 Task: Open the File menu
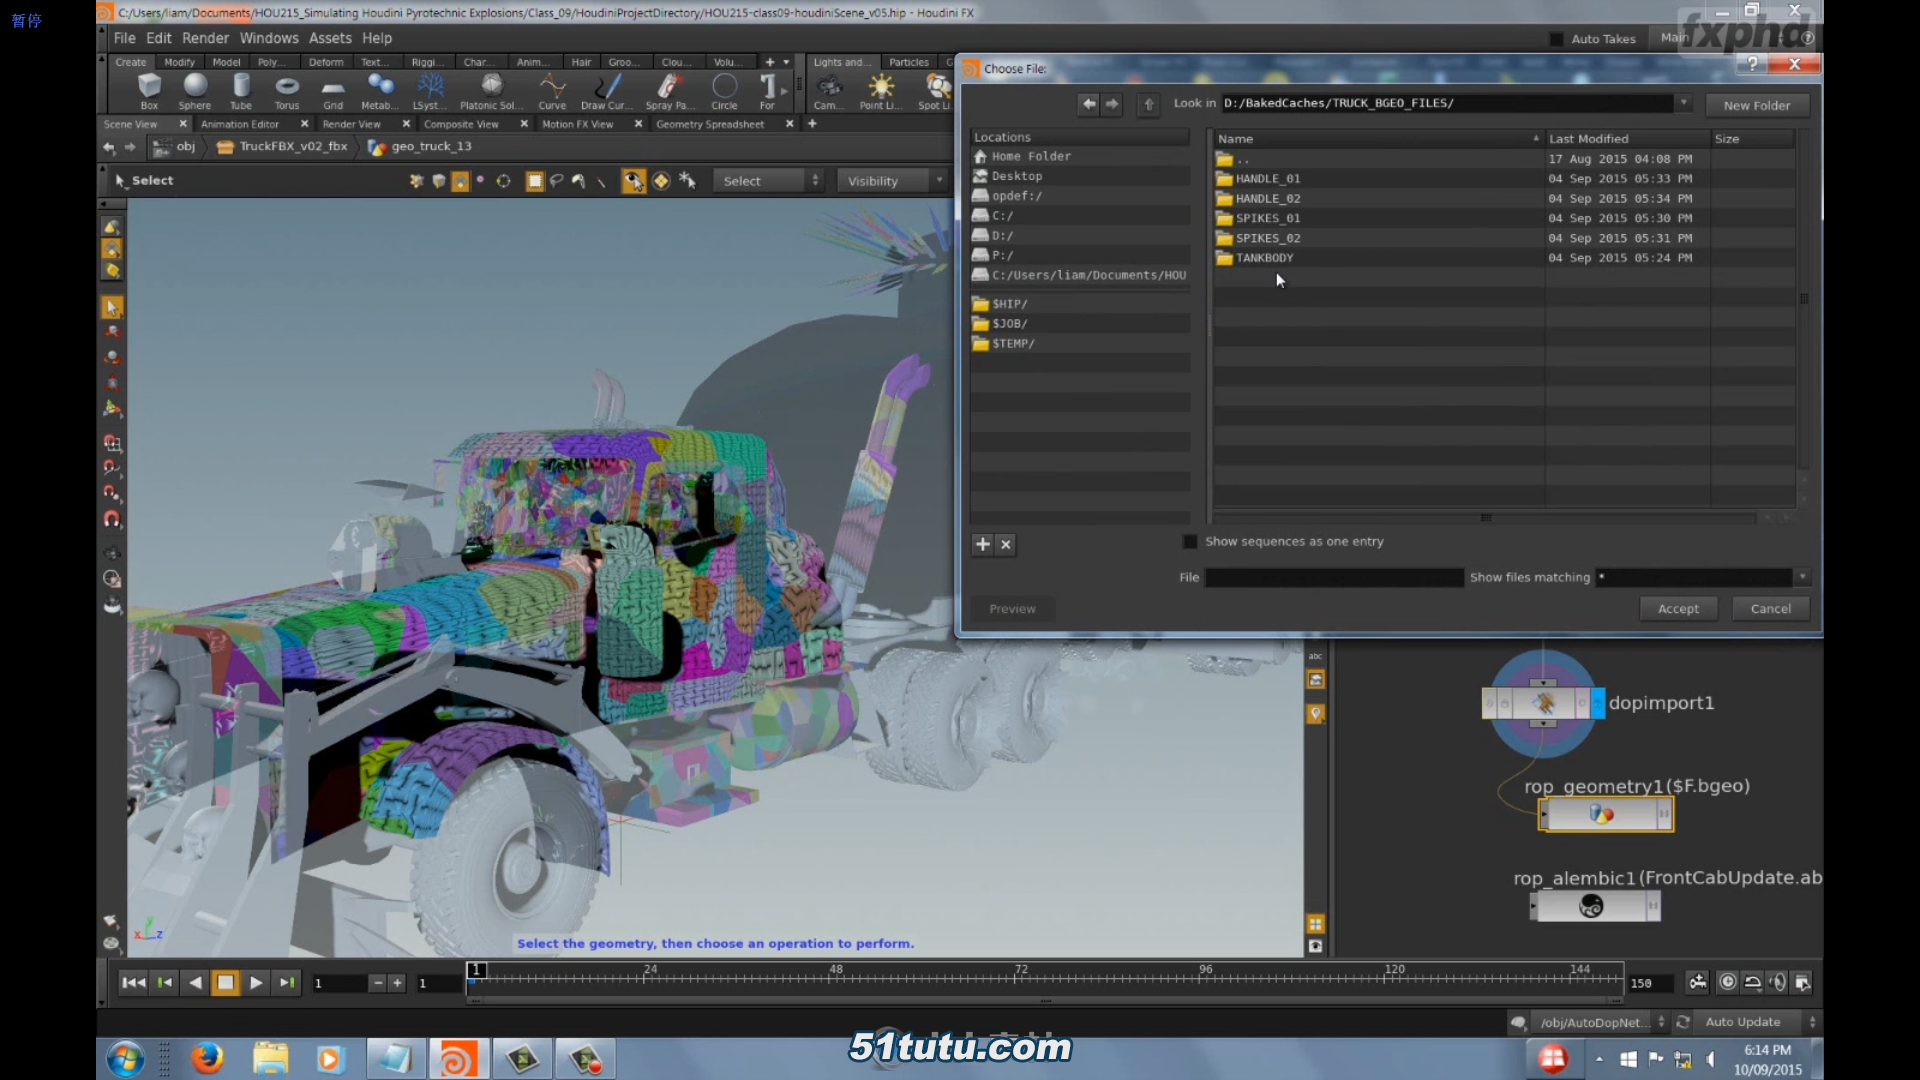click(125, 38)
